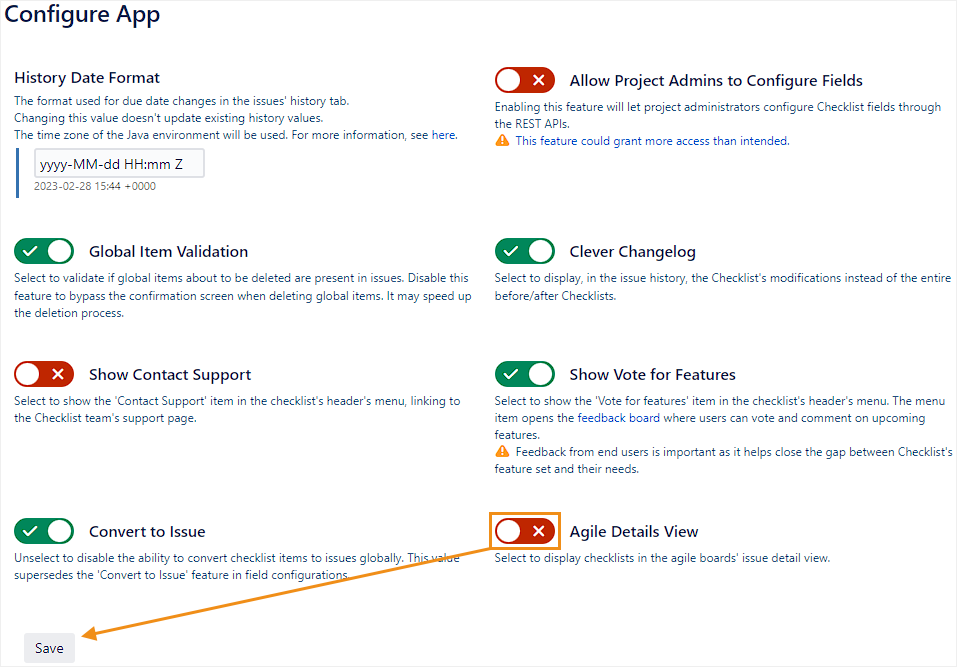Image resolution: width=957 pixels, height=667 pixels.
Task: Click the 'Agile Details View' label text
Action: pyautogui.click(x=634, y=532)
